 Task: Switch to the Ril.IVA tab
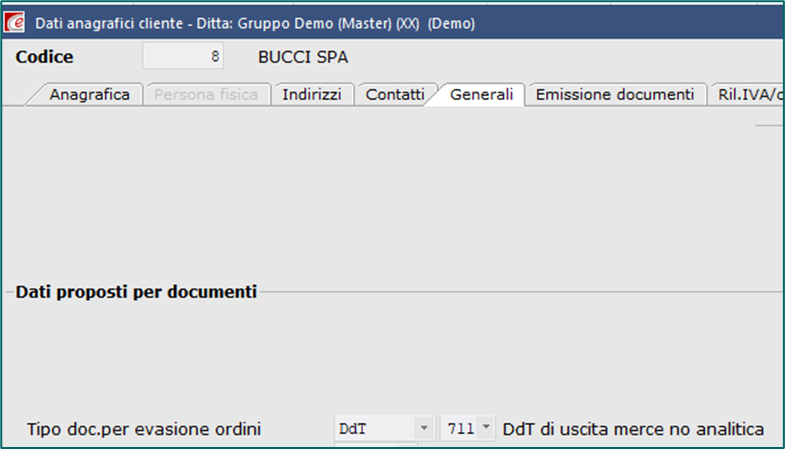(x=748, y=94)
